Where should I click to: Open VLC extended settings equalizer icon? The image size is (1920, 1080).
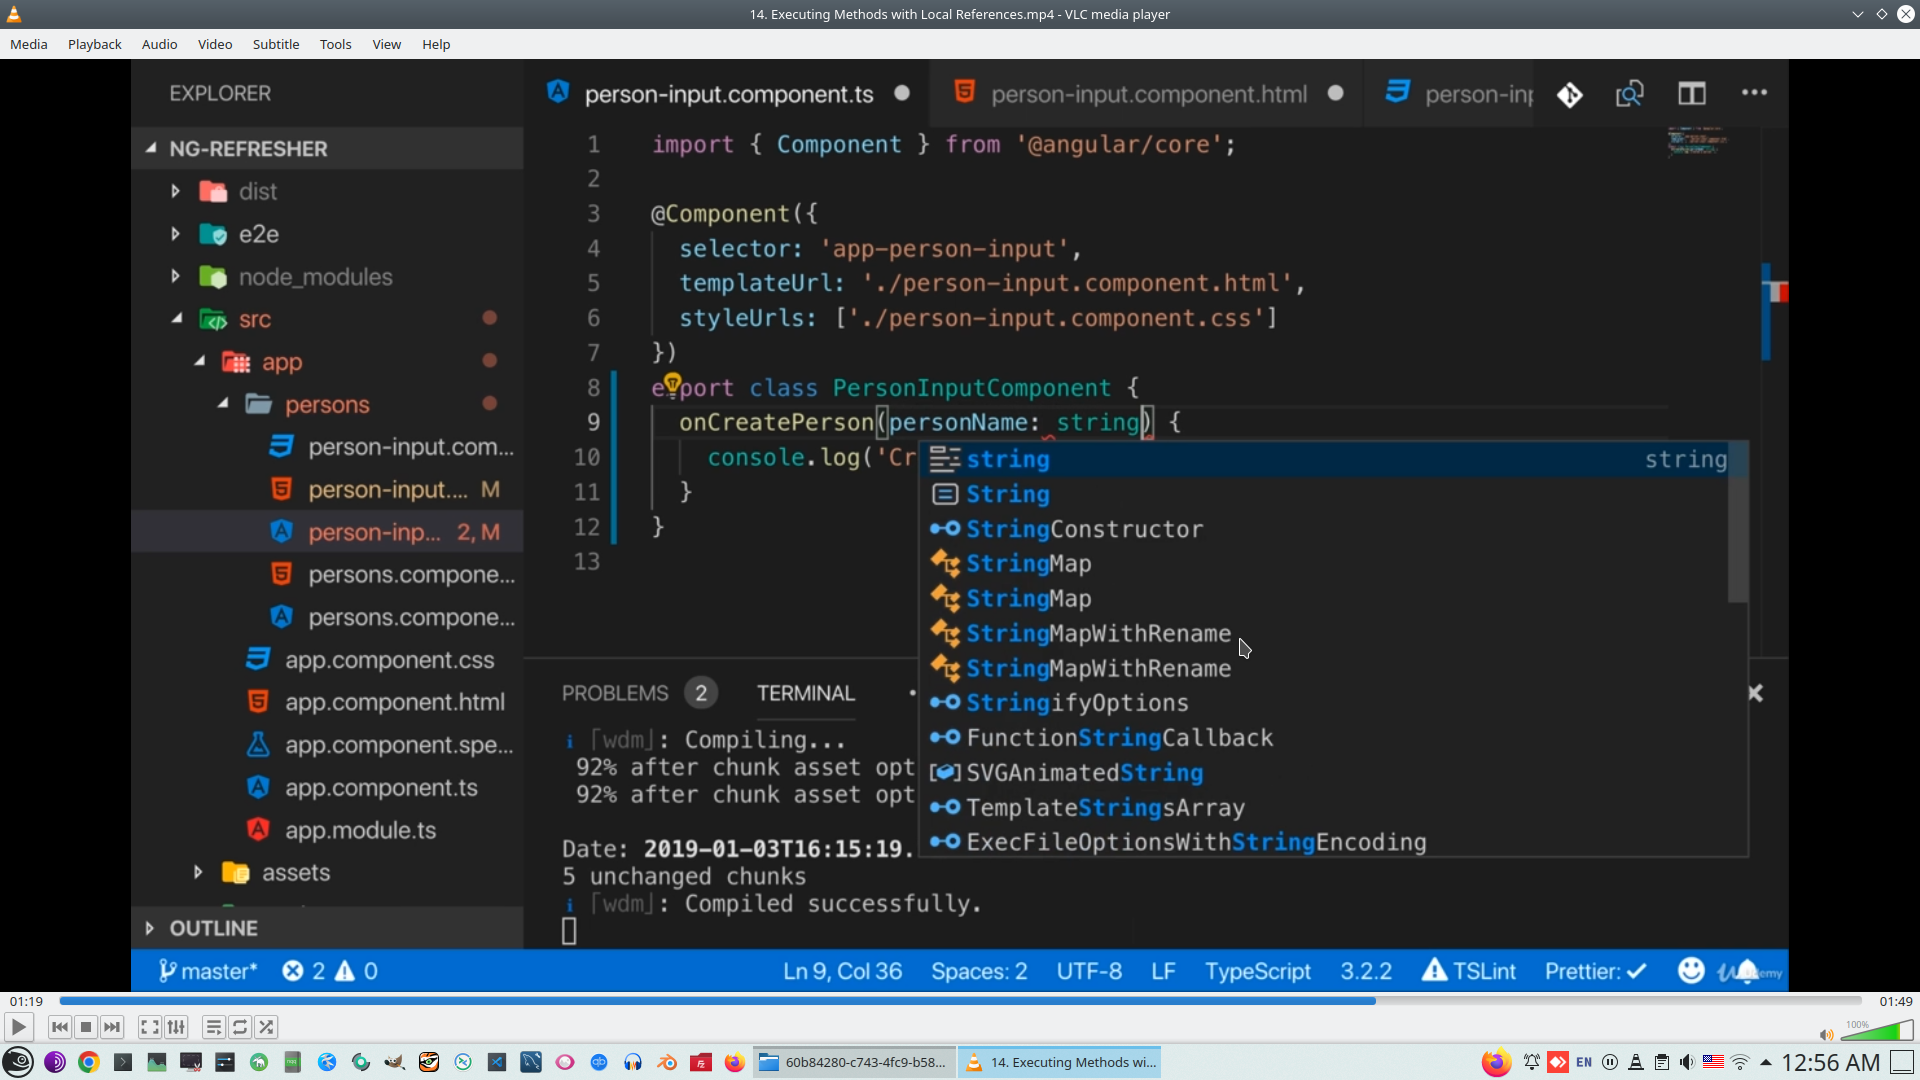click(176, 1027)
